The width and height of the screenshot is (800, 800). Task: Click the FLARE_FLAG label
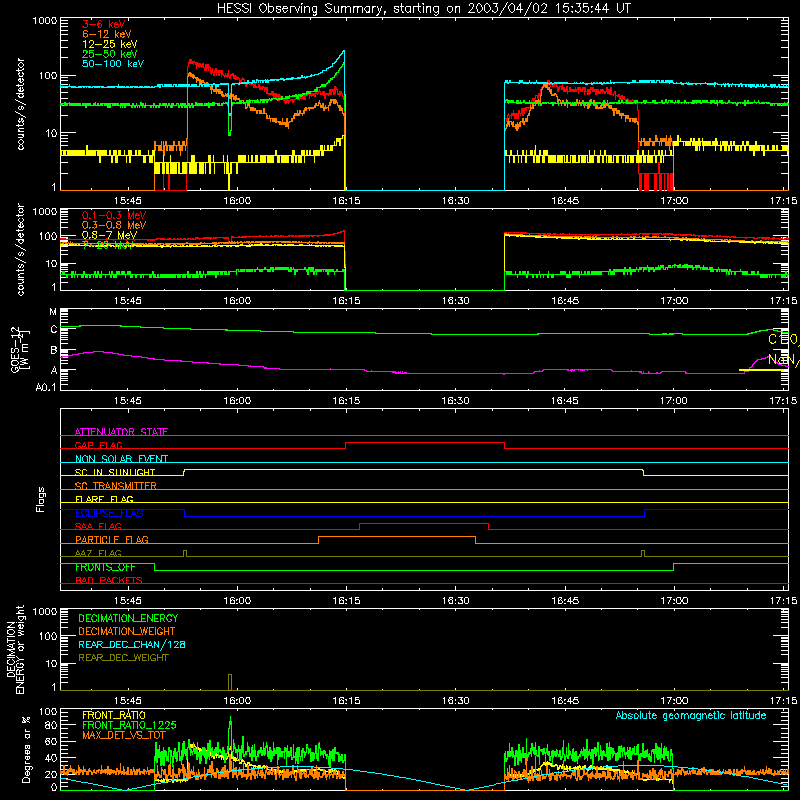click(x=104, y=499)
